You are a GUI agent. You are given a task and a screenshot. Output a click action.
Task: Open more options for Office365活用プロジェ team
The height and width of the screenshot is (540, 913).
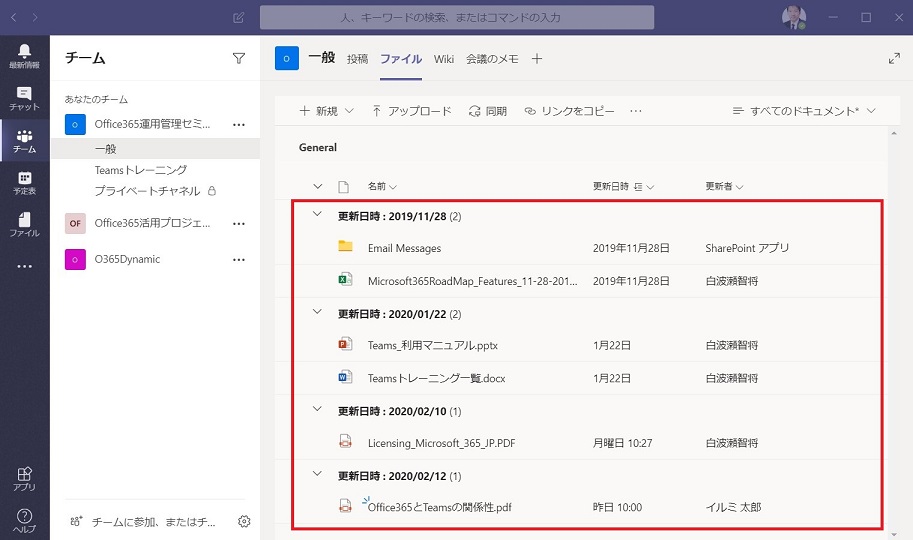239,224
